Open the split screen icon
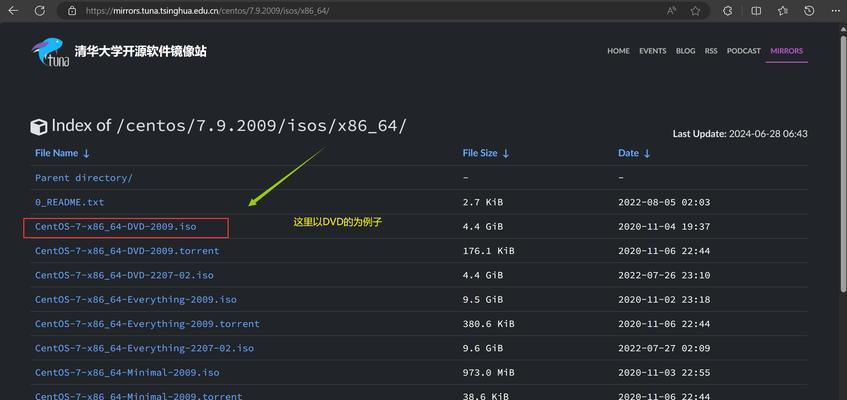This screenshot has width=847, height=400. (x=756, y=10)
